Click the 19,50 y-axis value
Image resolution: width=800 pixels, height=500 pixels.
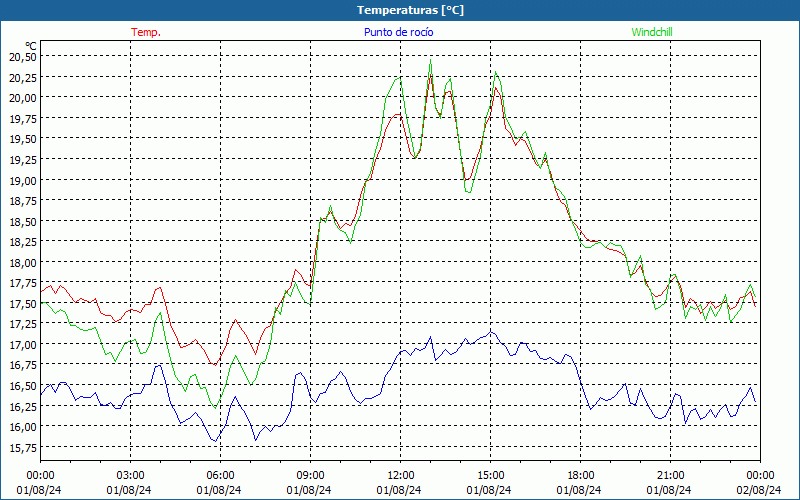click(22, 139)
